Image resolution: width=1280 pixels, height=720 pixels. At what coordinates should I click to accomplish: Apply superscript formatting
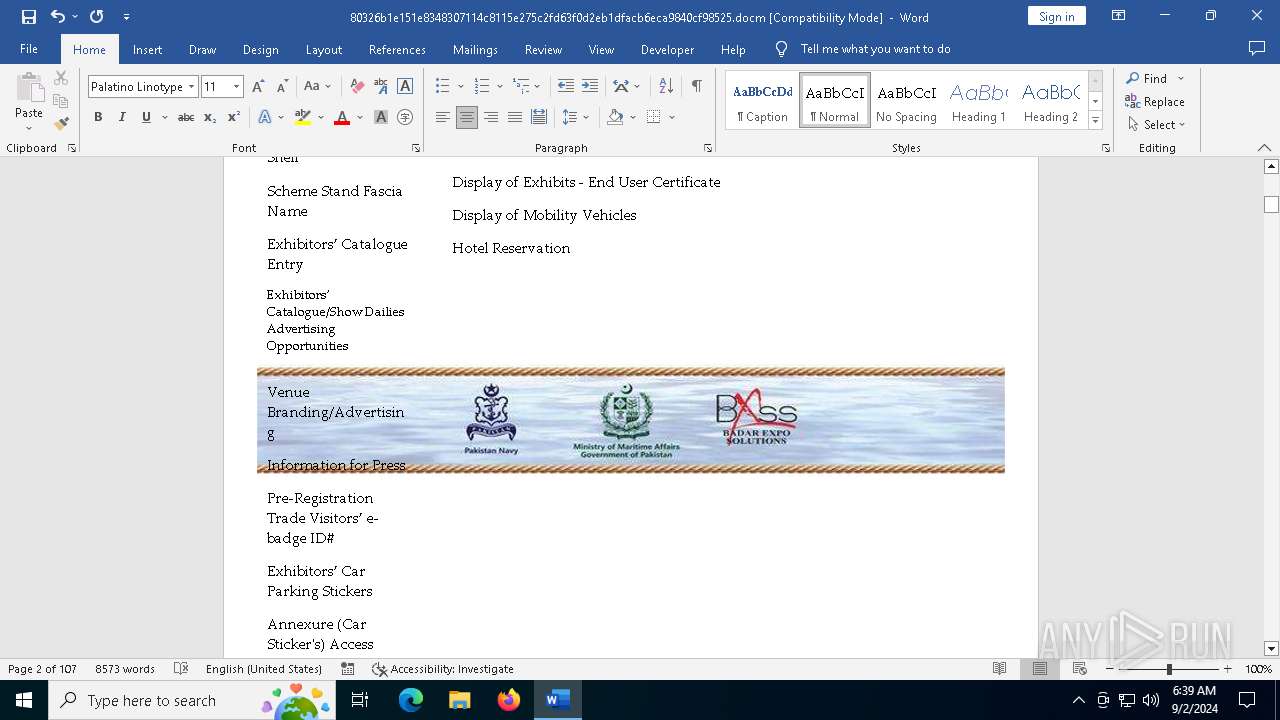pos(233,117)
